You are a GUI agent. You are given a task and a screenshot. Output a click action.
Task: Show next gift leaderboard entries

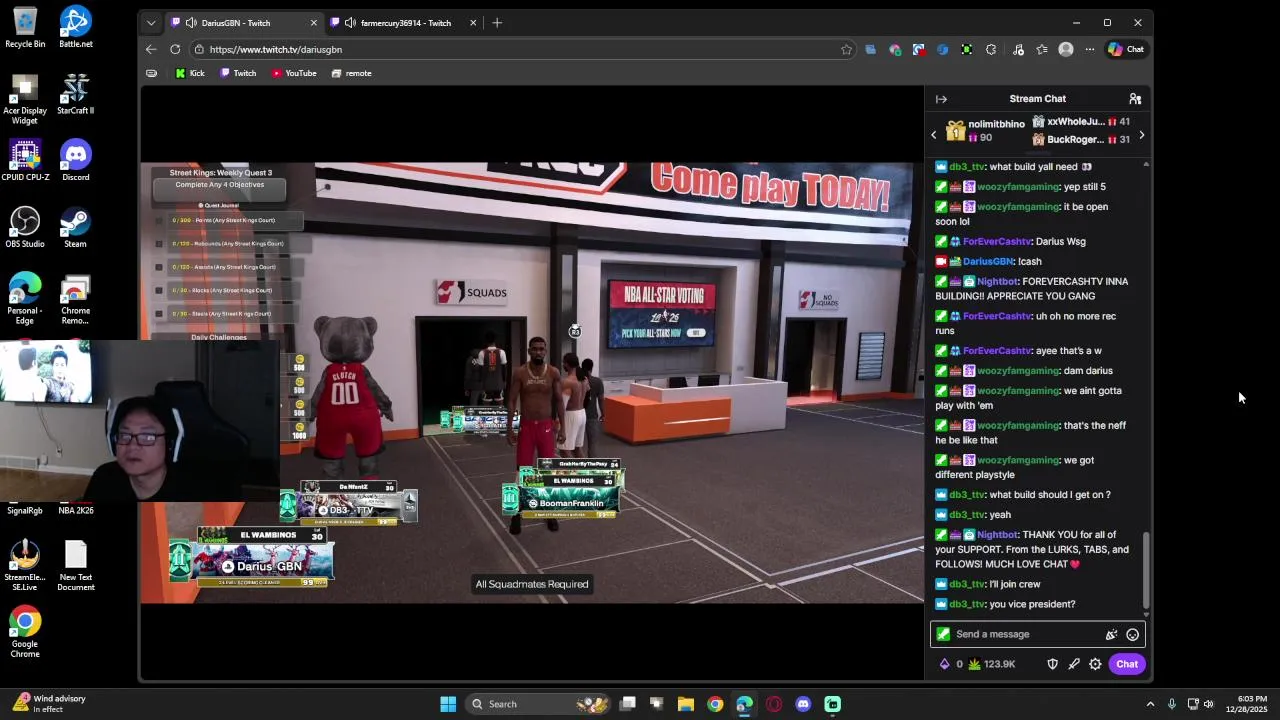click(x=1142, y=134)
